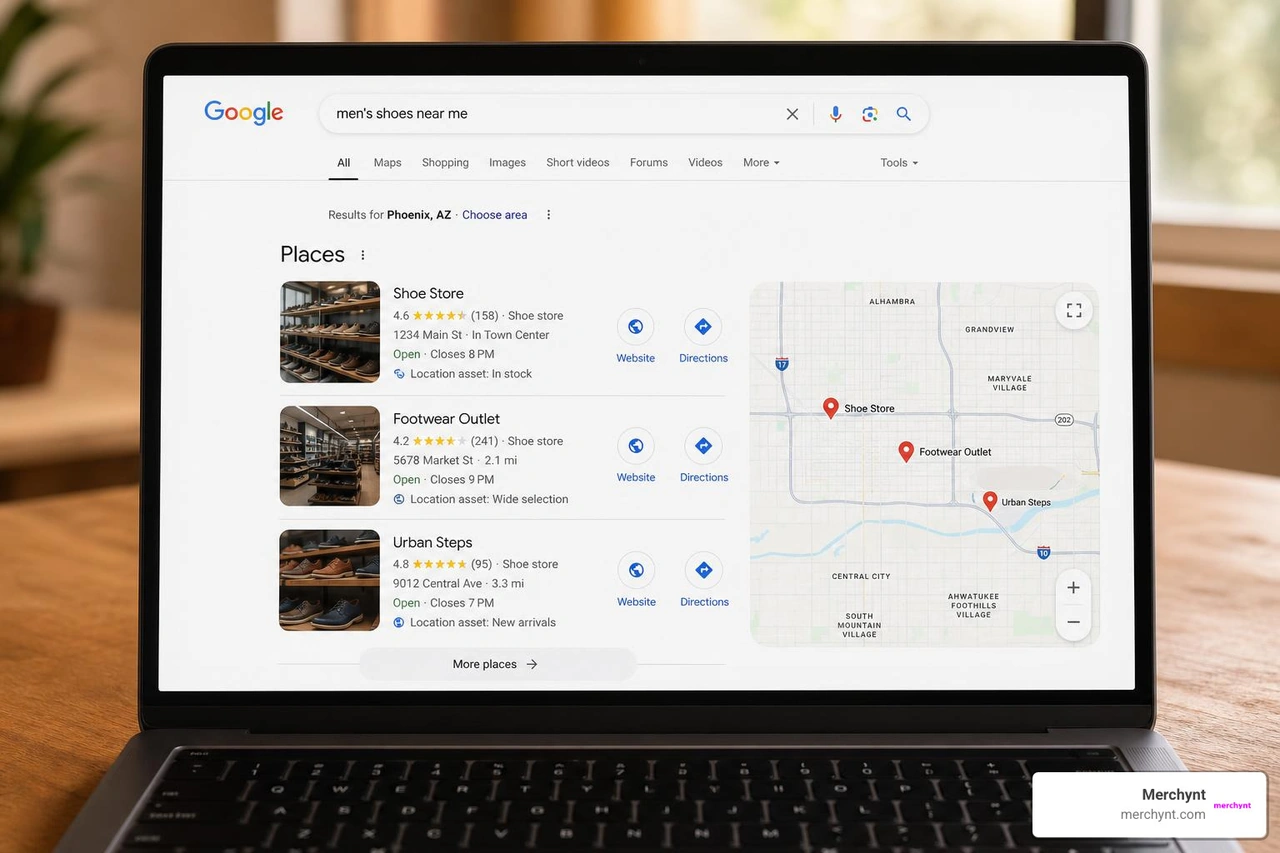Click the Phoenix, AZ location text
This screenshot has height=853, width=1280.
tap(419, 215)
